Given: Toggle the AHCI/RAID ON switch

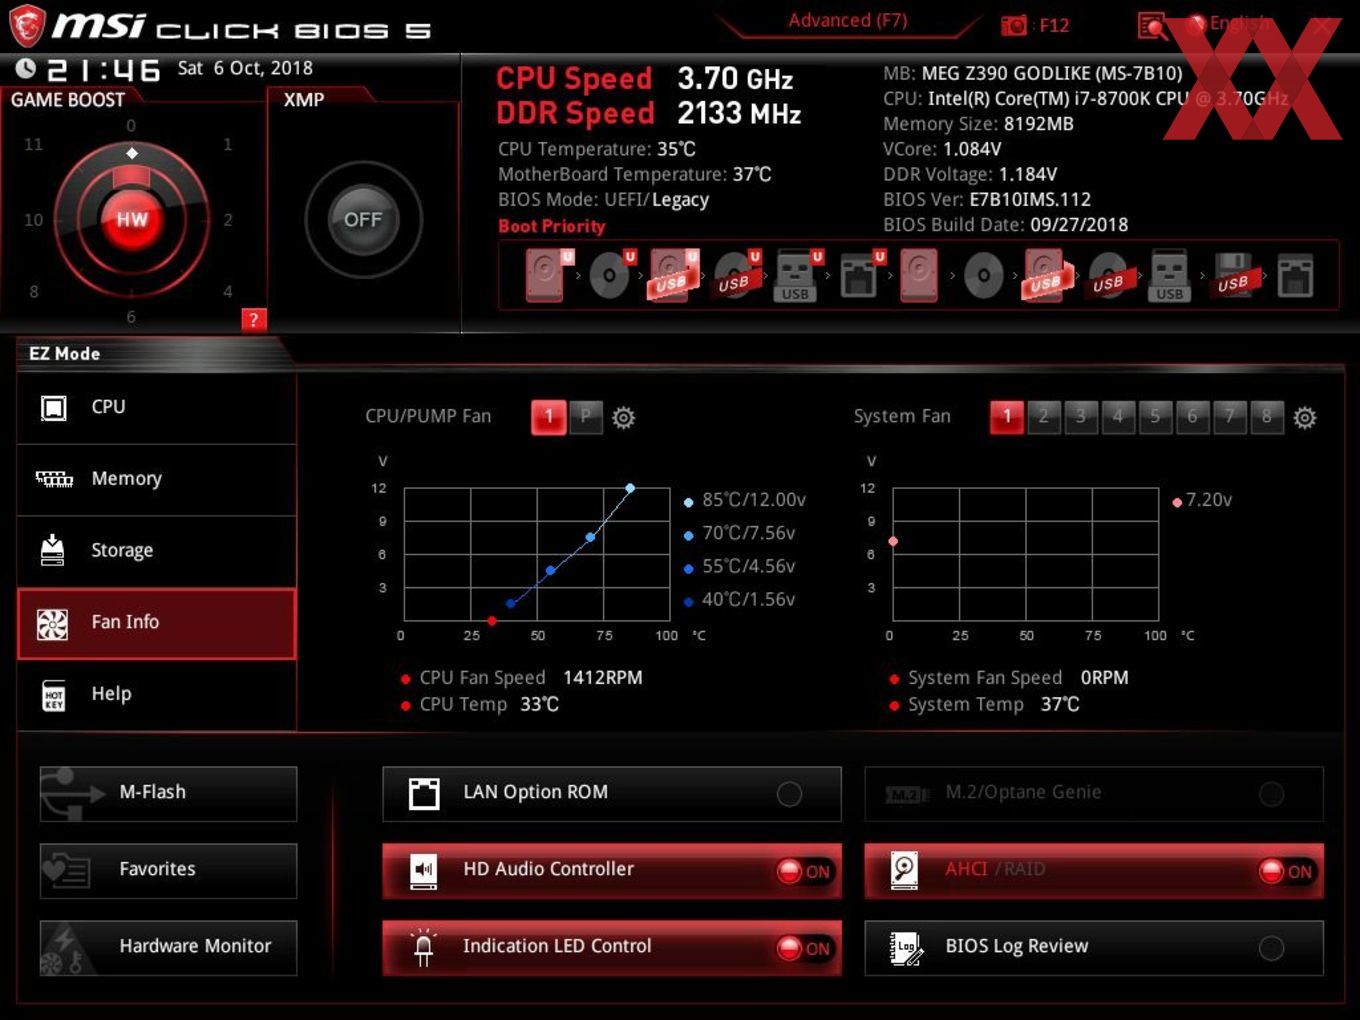Looking at the screenshot, I should (1286, 871).
